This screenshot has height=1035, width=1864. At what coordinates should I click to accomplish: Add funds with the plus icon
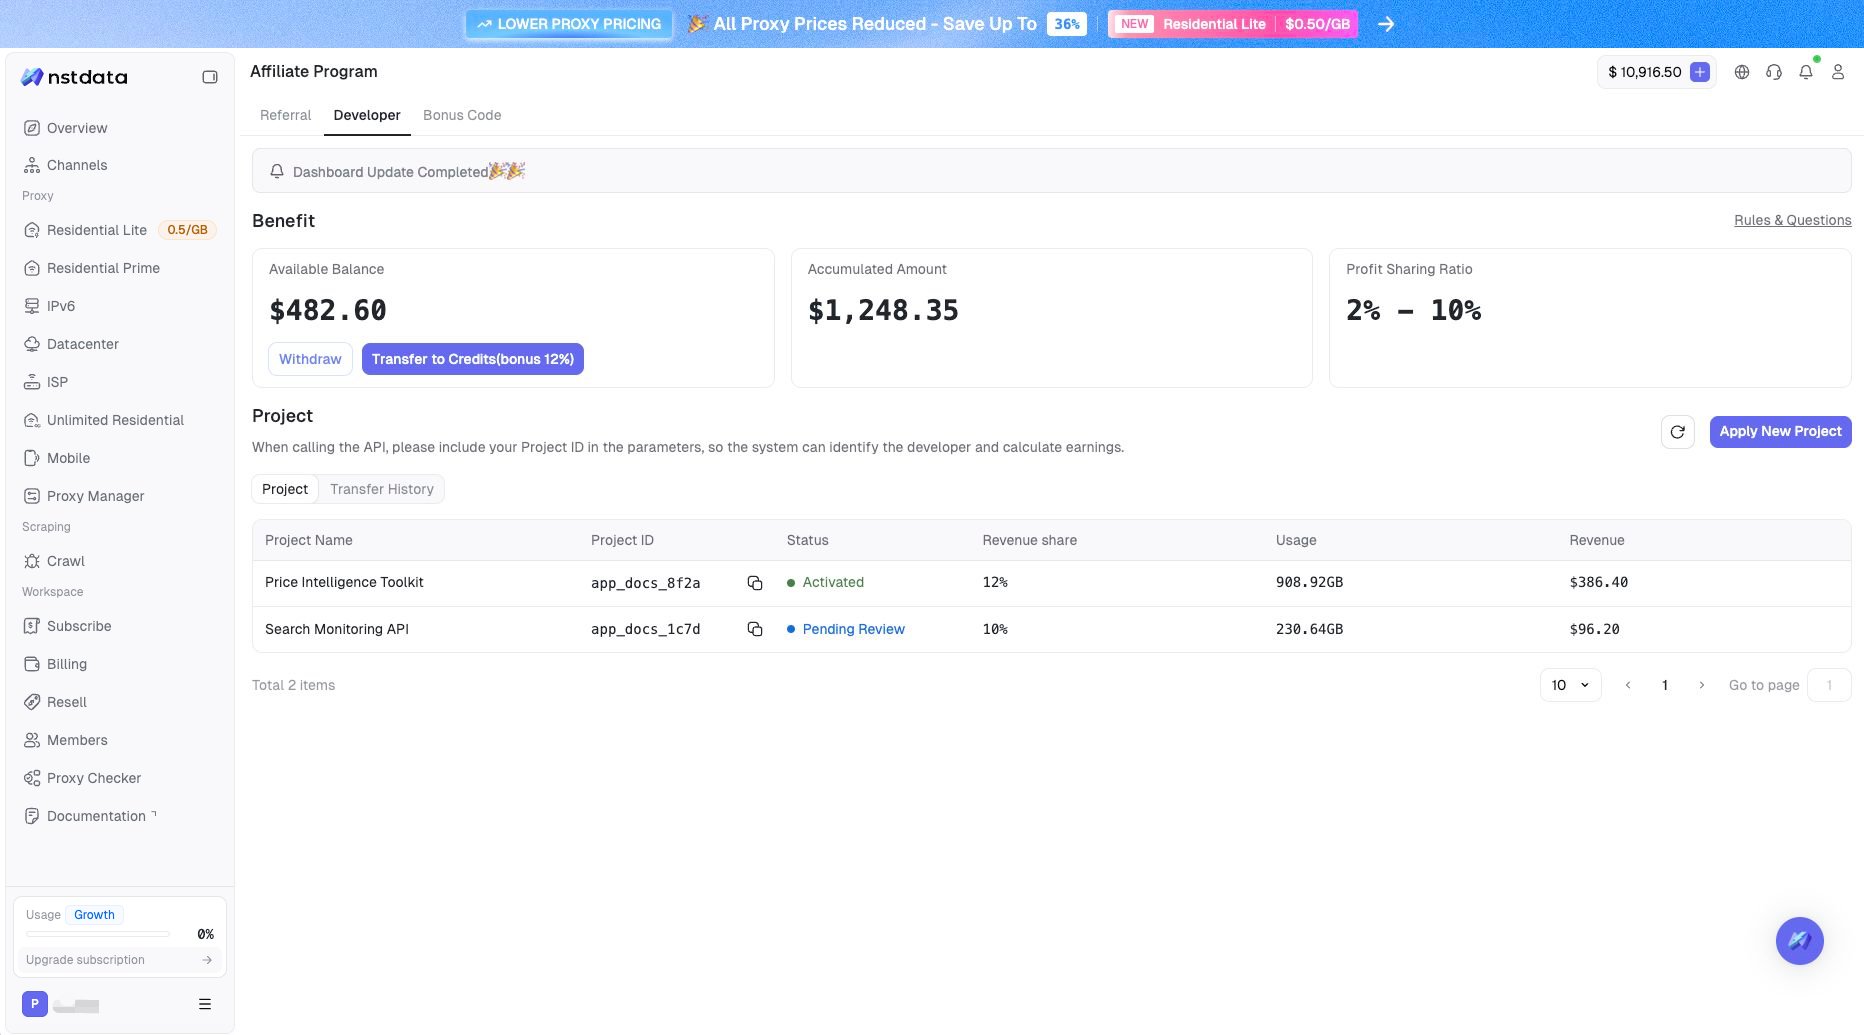pos(1700,72)
